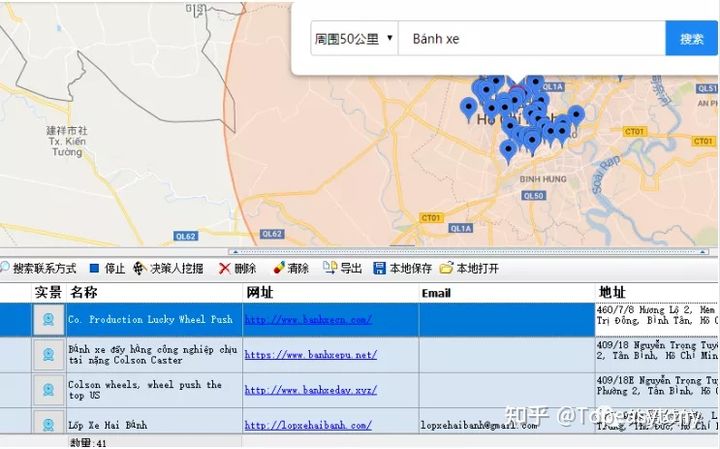Click the 网址 column header
The height and width of the screenshot is (449, 720).
pos(331,292)
